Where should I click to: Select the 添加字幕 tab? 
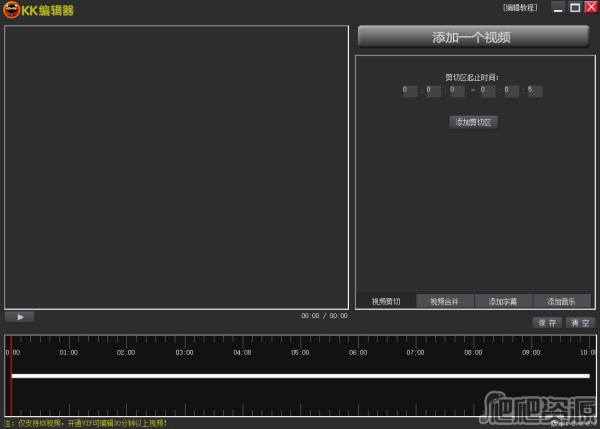pos(503,301)
